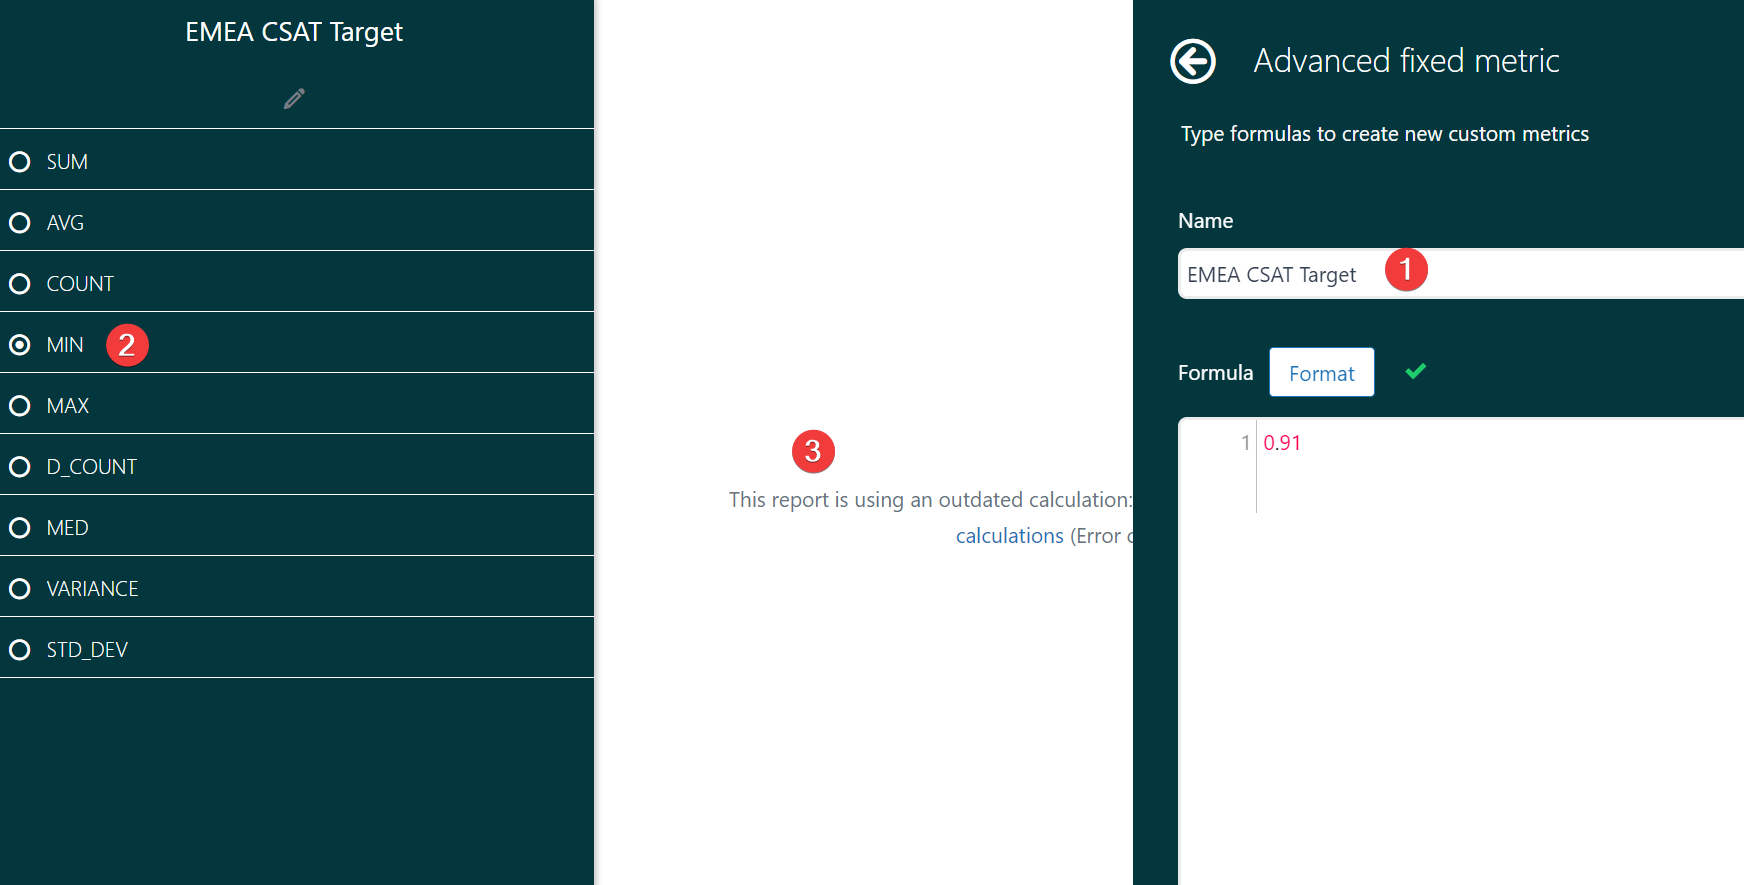Go back using the circled arrow icon
Image resolution: width=1744 pixels, height=885 pixels.
(x=1193, y=62)
